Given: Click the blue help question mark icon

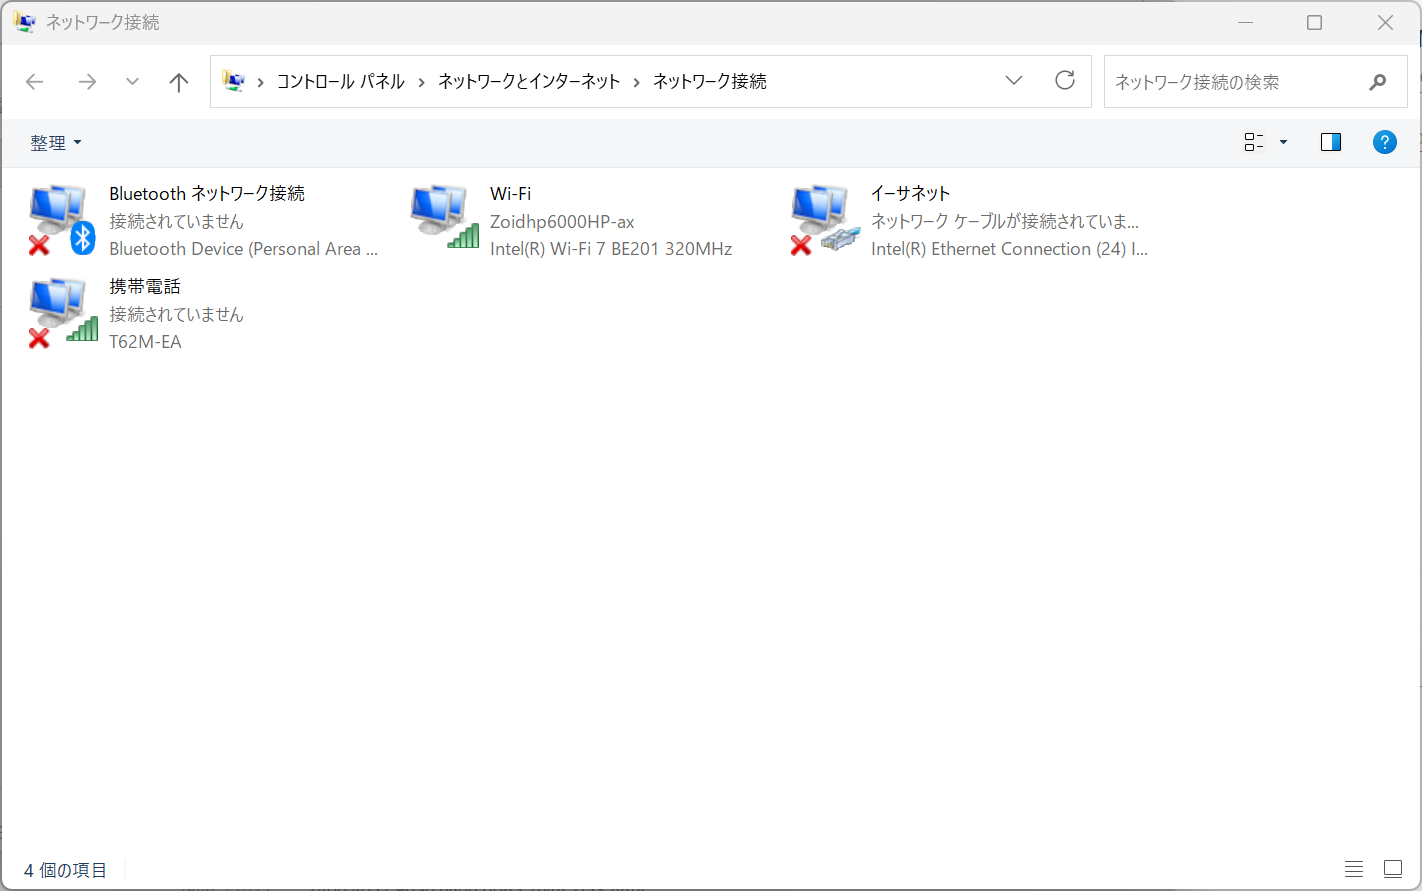Looking at the screenshot, I should click(x=1384, y=142).
